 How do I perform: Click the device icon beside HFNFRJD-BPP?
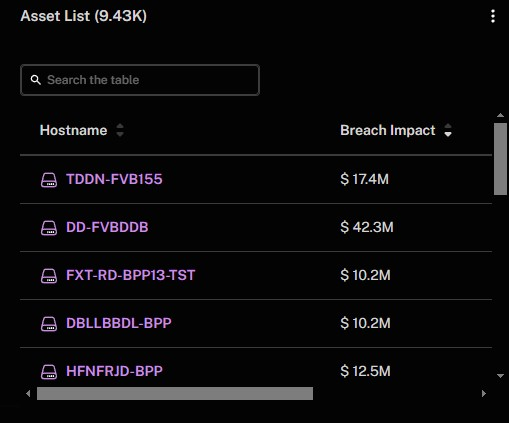[49, 372]
